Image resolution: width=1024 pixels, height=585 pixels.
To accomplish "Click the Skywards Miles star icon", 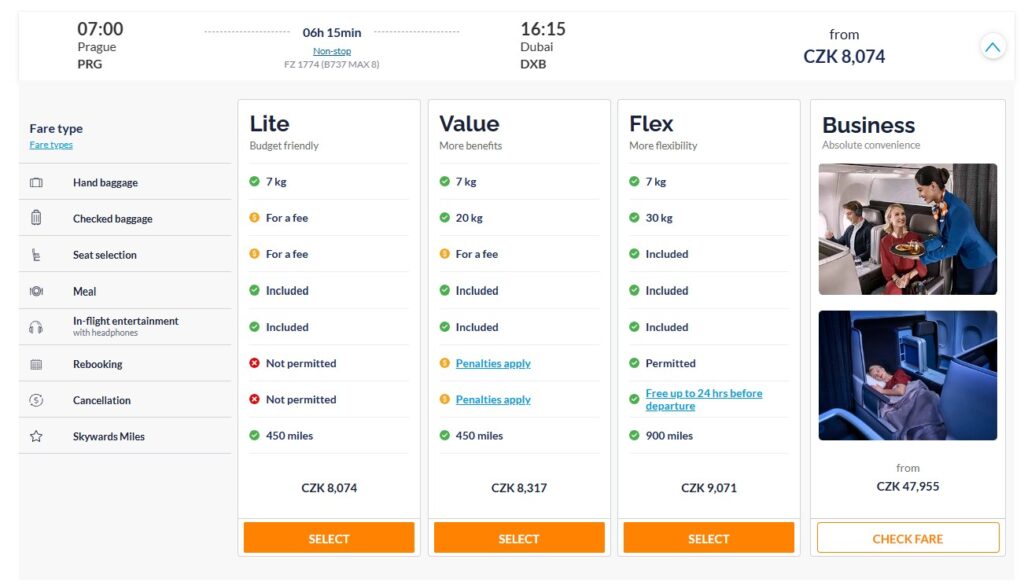I will coord(36,437).
